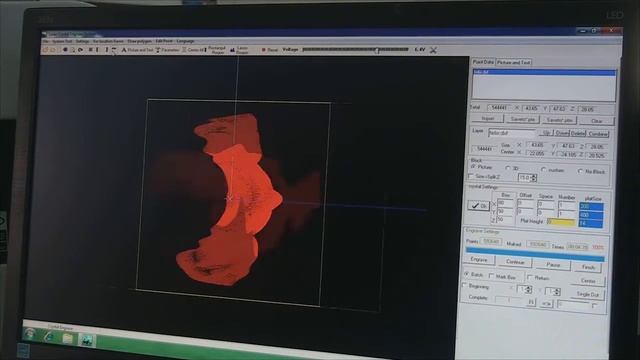Screen dimensions: 640x360
Task: Open the Settings menu
Action: coord(82,41)
